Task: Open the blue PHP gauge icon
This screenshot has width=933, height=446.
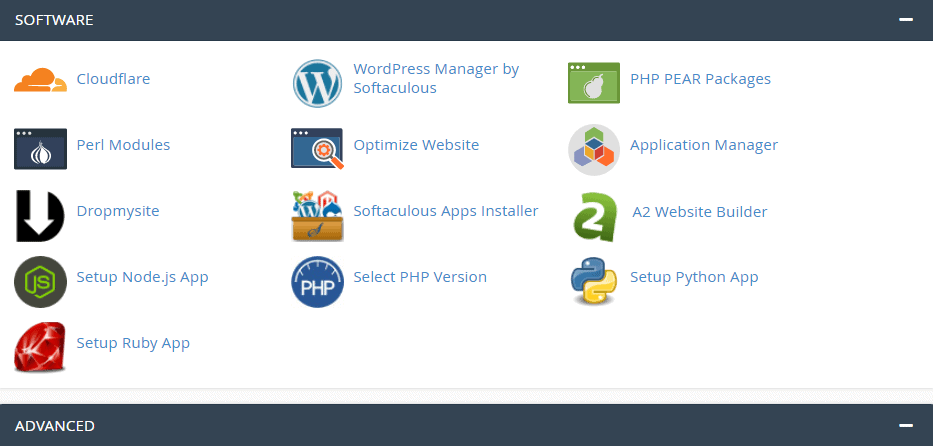Action: tap(317, 282)
